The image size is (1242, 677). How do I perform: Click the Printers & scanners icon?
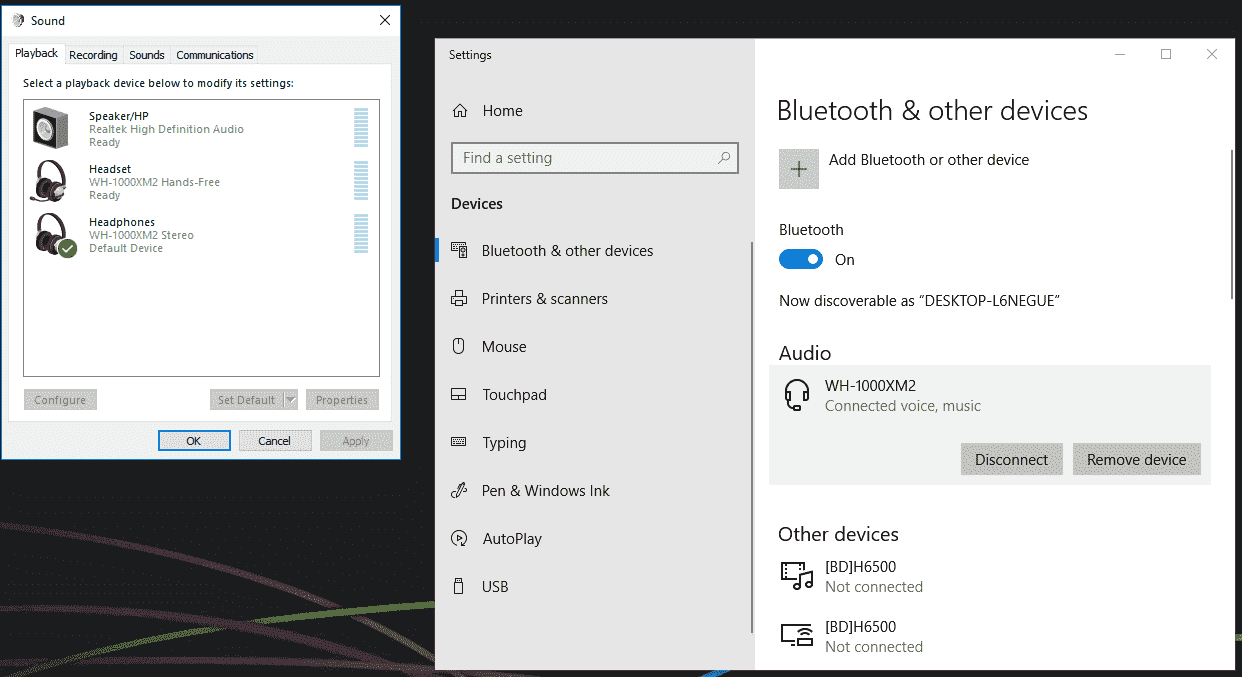pyautogui.click(x=460, y=299)
